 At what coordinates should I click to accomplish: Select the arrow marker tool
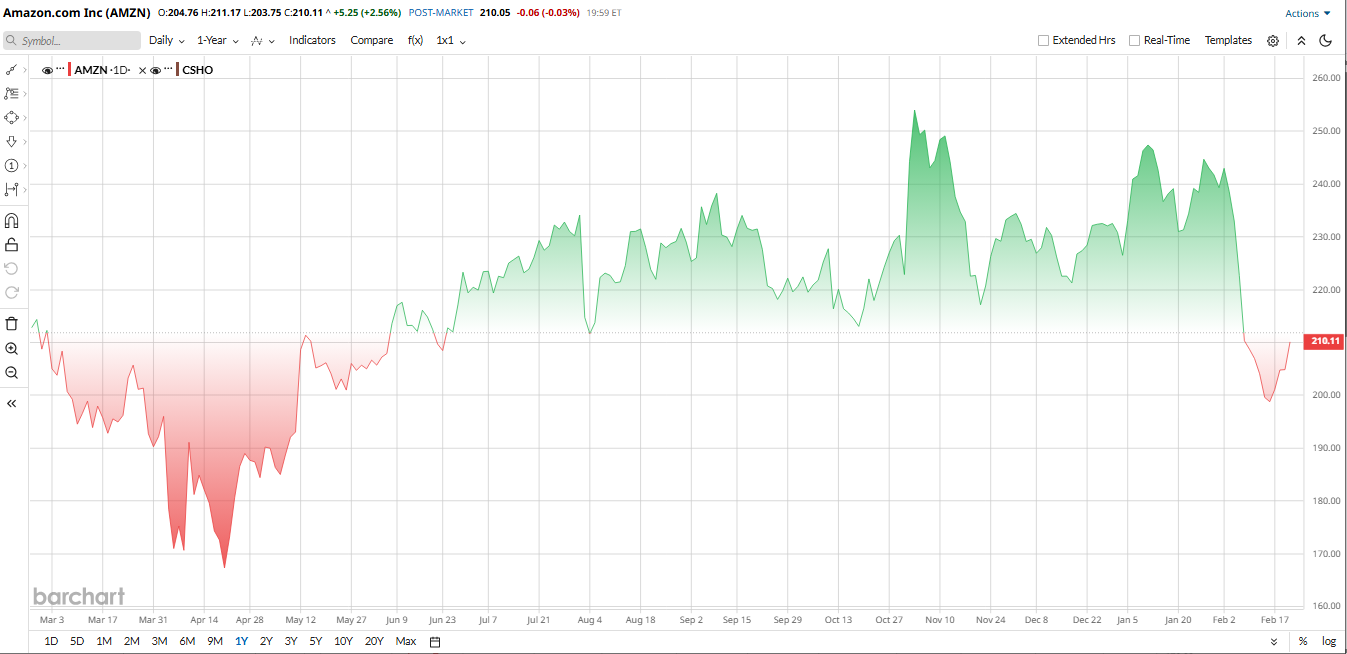(x=11, y=142)
